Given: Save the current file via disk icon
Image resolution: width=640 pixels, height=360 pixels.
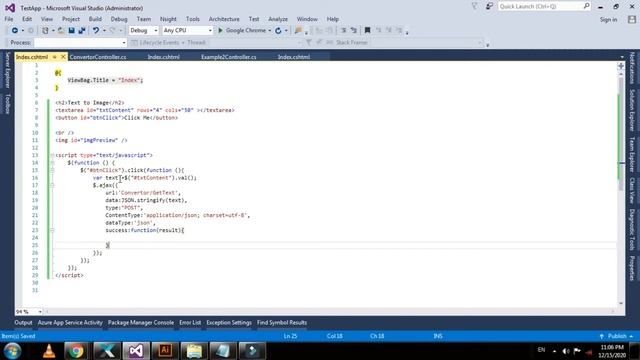Looking at the screenshot, I should [71, 31].
